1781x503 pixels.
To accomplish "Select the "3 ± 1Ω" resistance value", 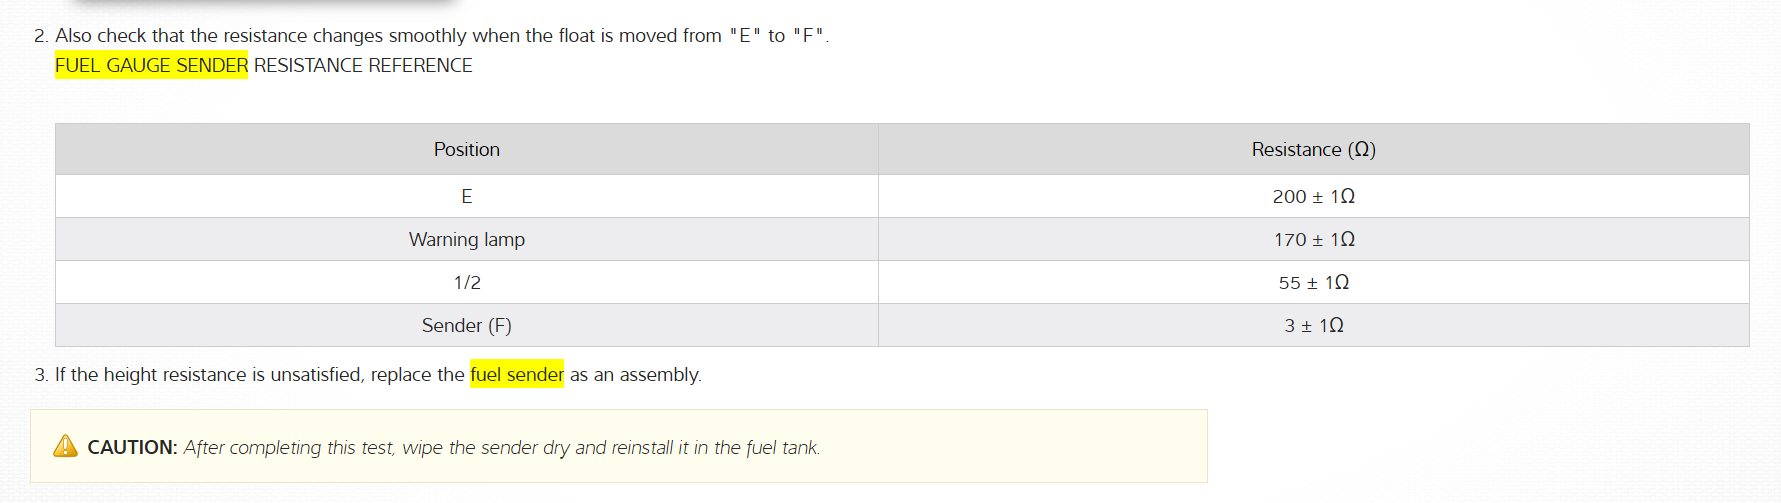I will point(1313,326).
